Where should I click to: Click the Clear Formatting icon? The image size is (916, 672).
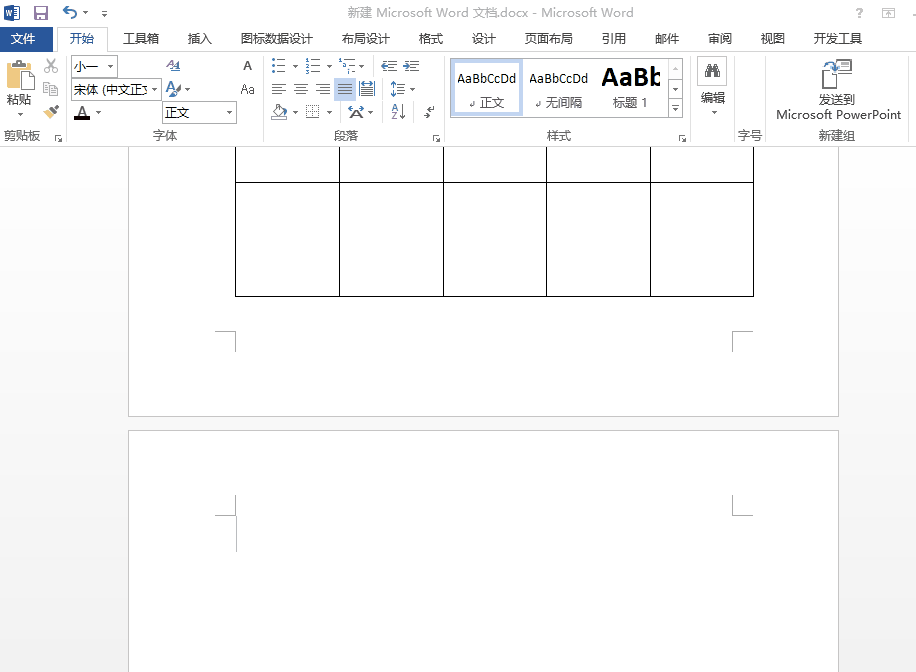pos(174,66)
